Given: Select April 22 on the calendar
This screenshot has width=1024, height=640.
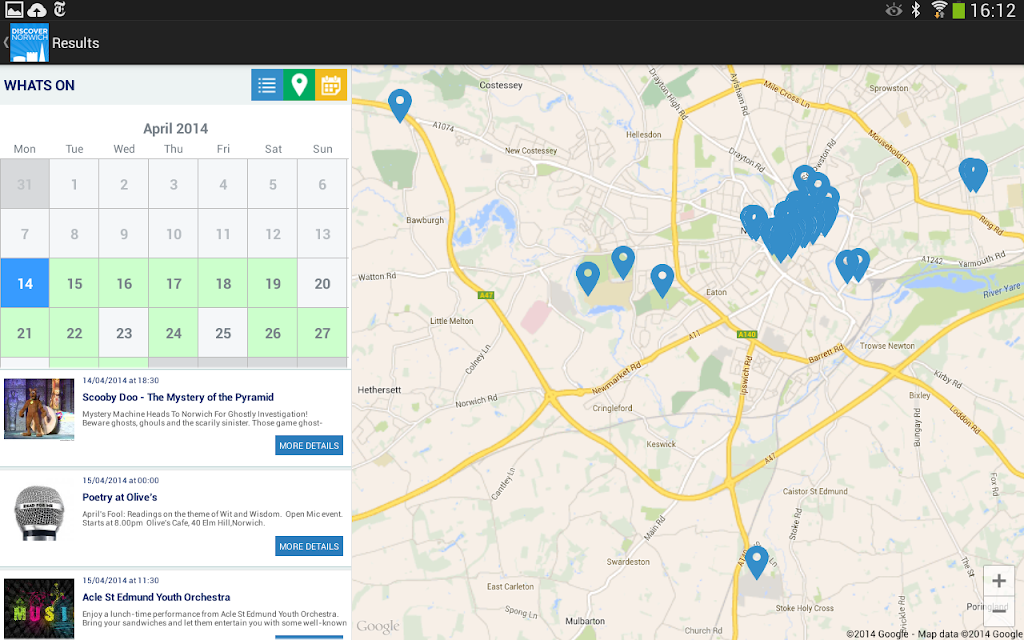Looking at the screenshot, I should [x=74, y=333].
